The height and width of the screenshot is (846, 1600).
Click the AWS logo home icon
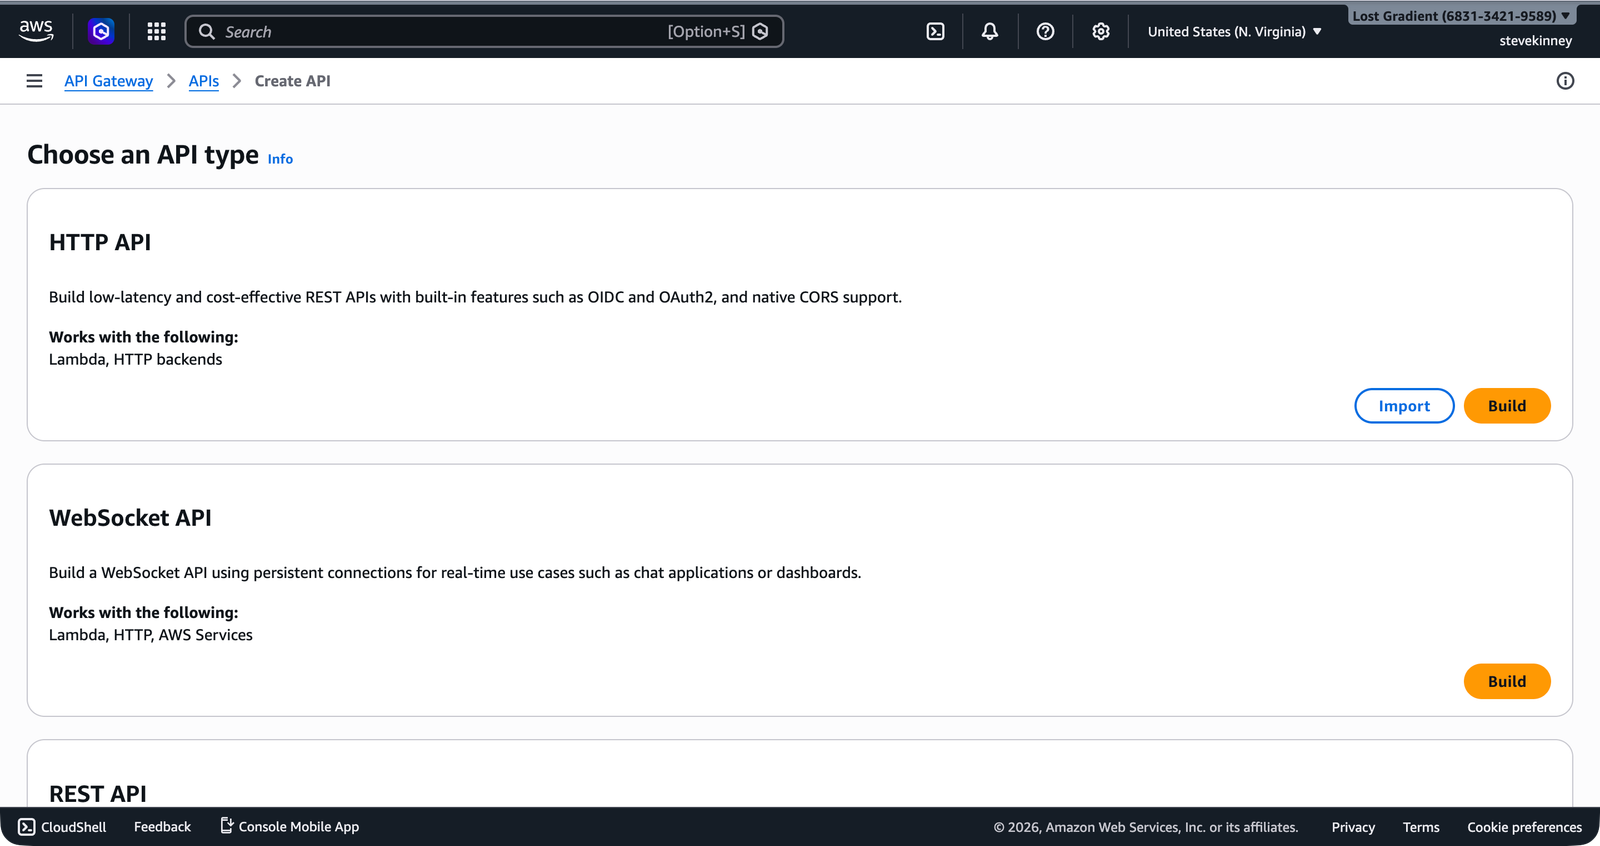click(36, 31)
